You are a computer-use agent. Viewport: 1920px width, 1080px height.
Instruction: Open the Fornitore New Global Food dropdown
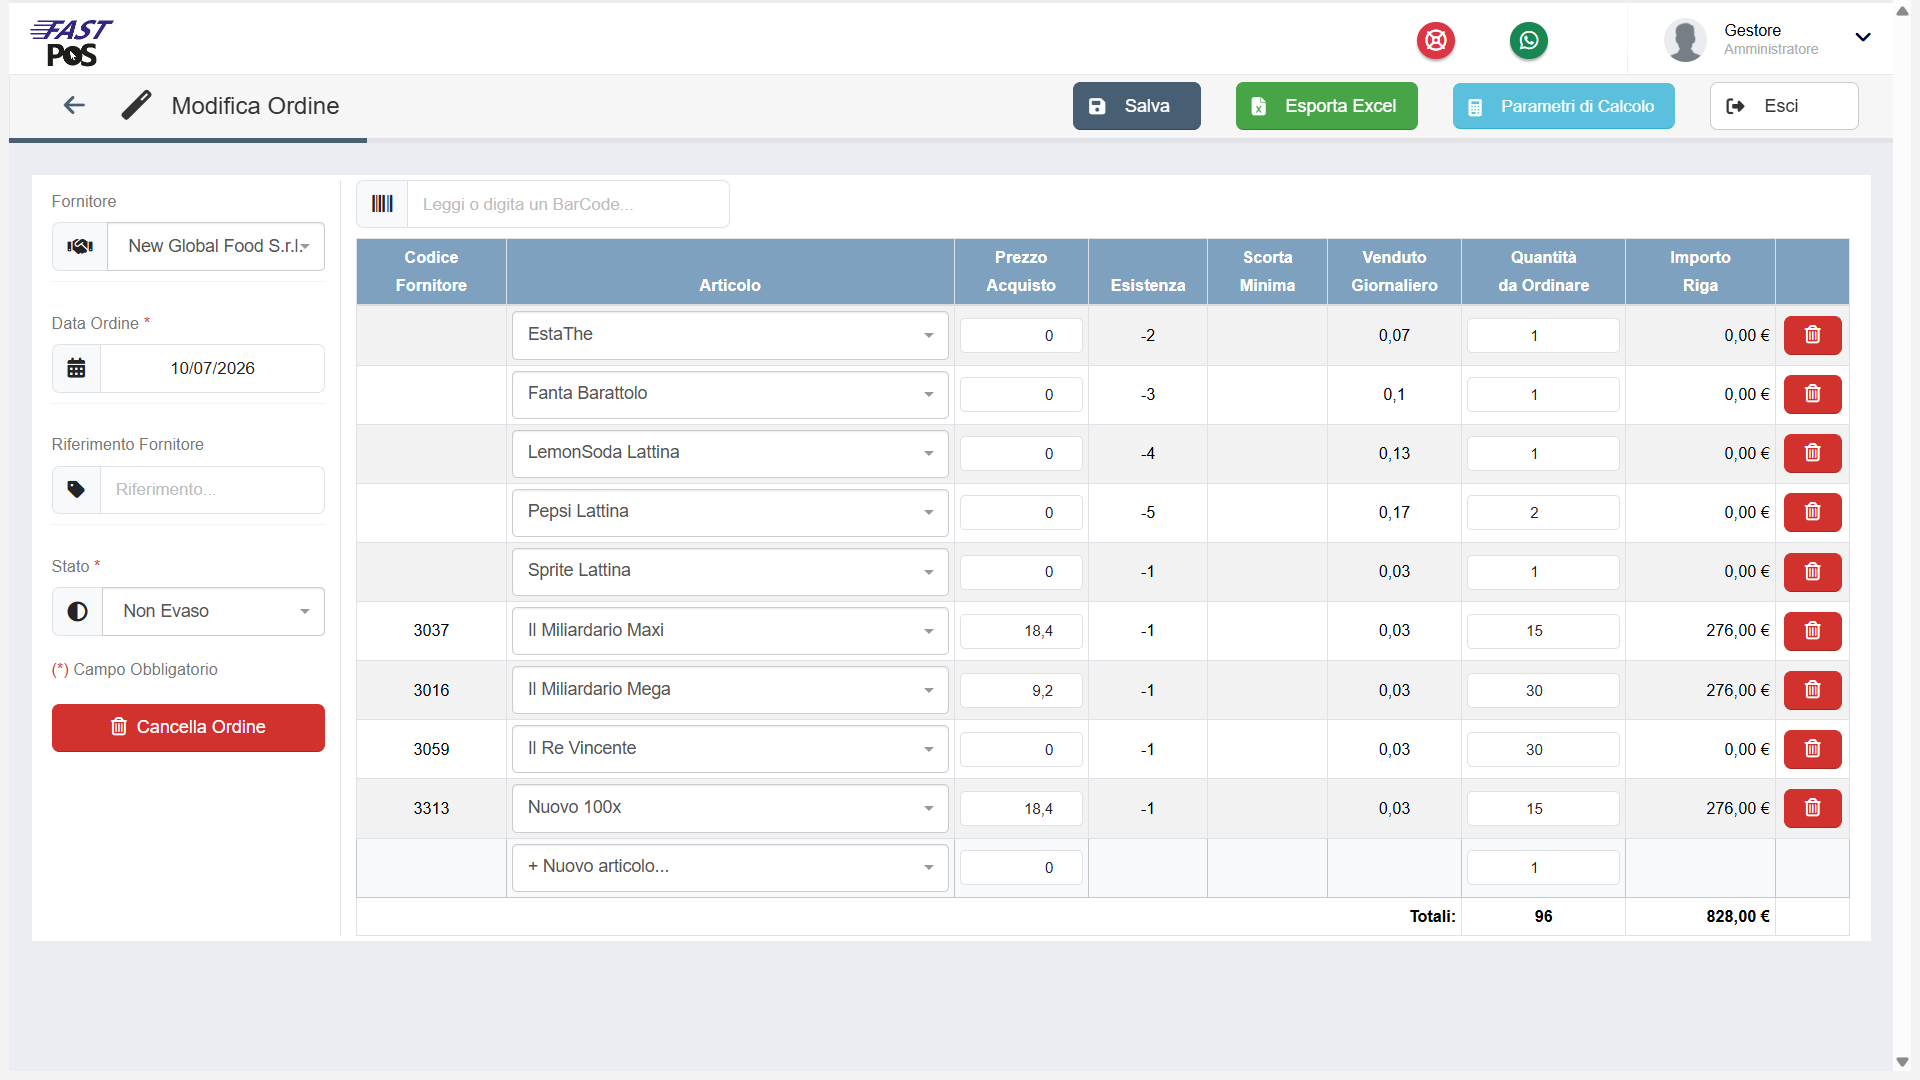pyautogui.click(x=216, y=246)
